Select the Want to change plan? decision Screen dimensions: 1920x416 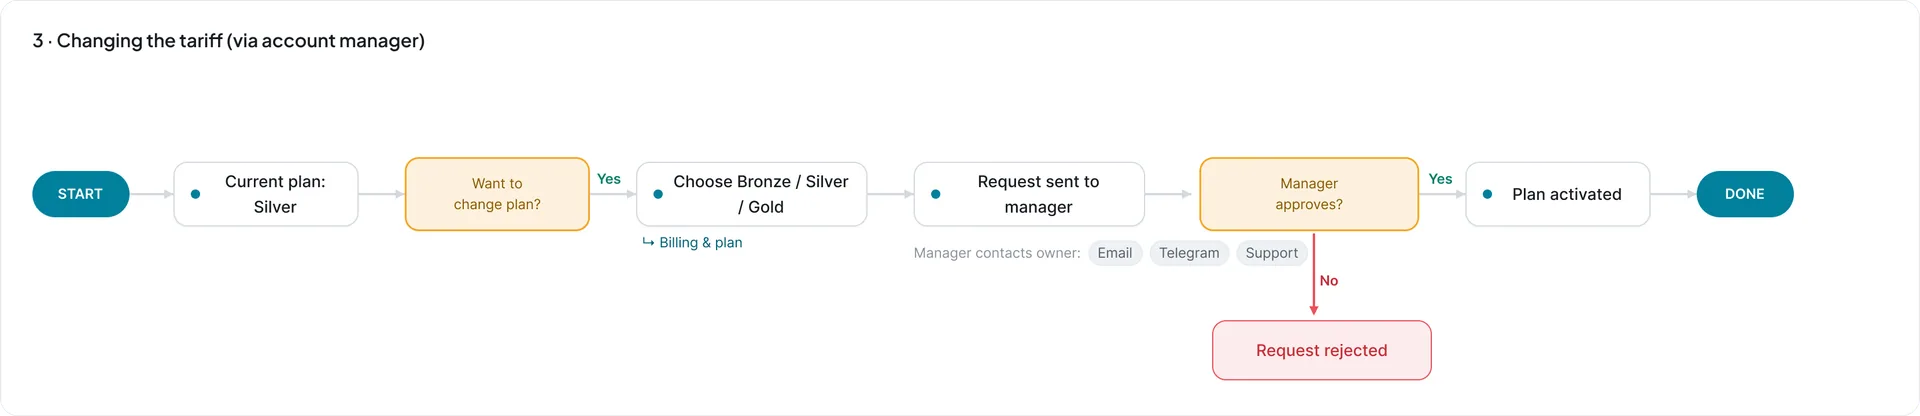(x=497, y=194)
